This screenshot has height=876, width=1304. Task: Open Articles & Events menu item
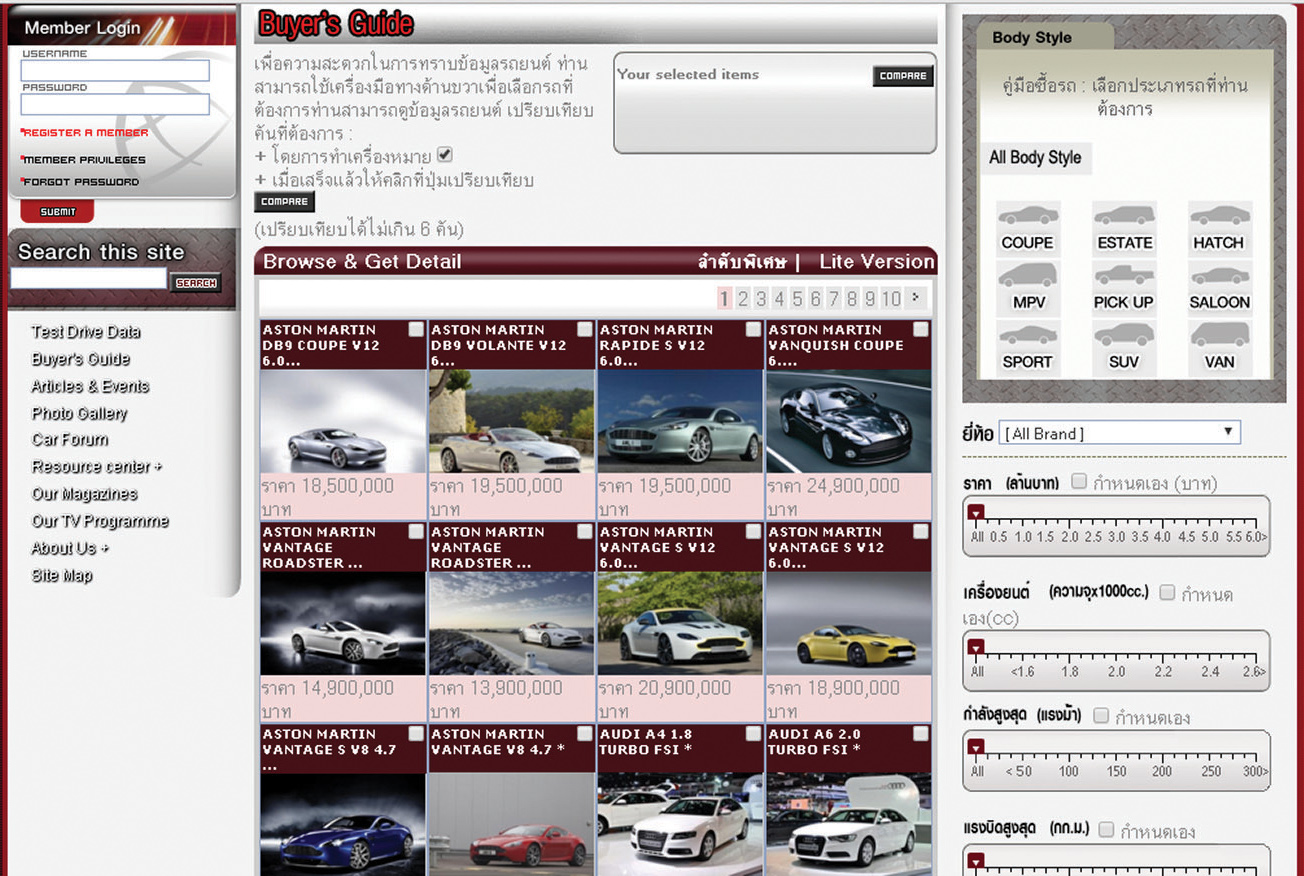pos(90,386)
